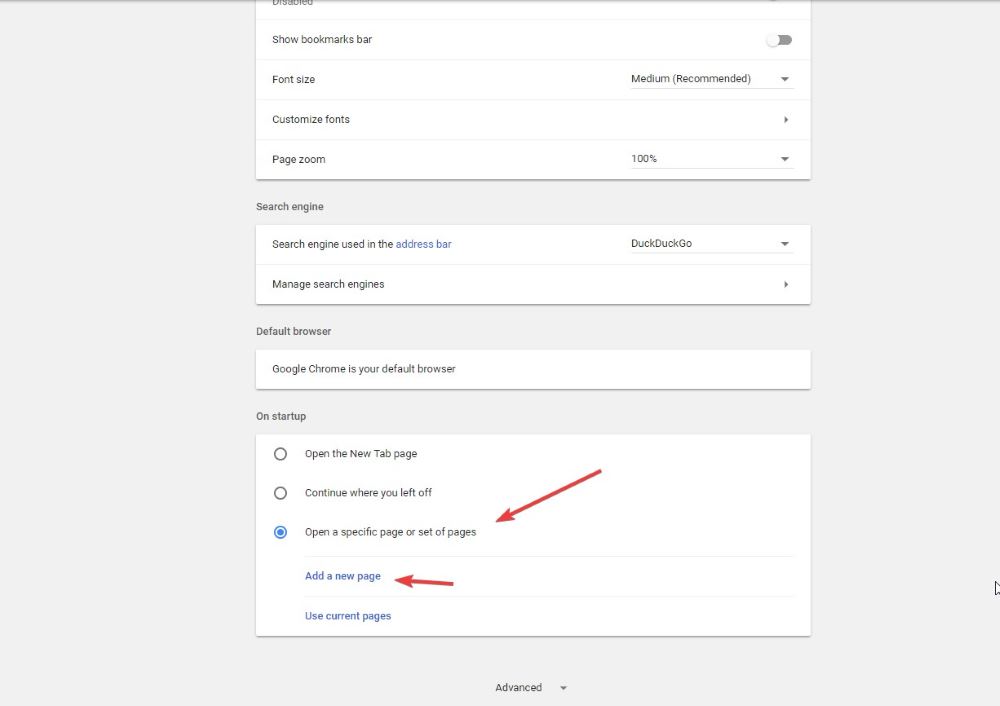Click the Open the New Tab page label
This screenshot has height=706, width=1000.
[x=361, y=453]
